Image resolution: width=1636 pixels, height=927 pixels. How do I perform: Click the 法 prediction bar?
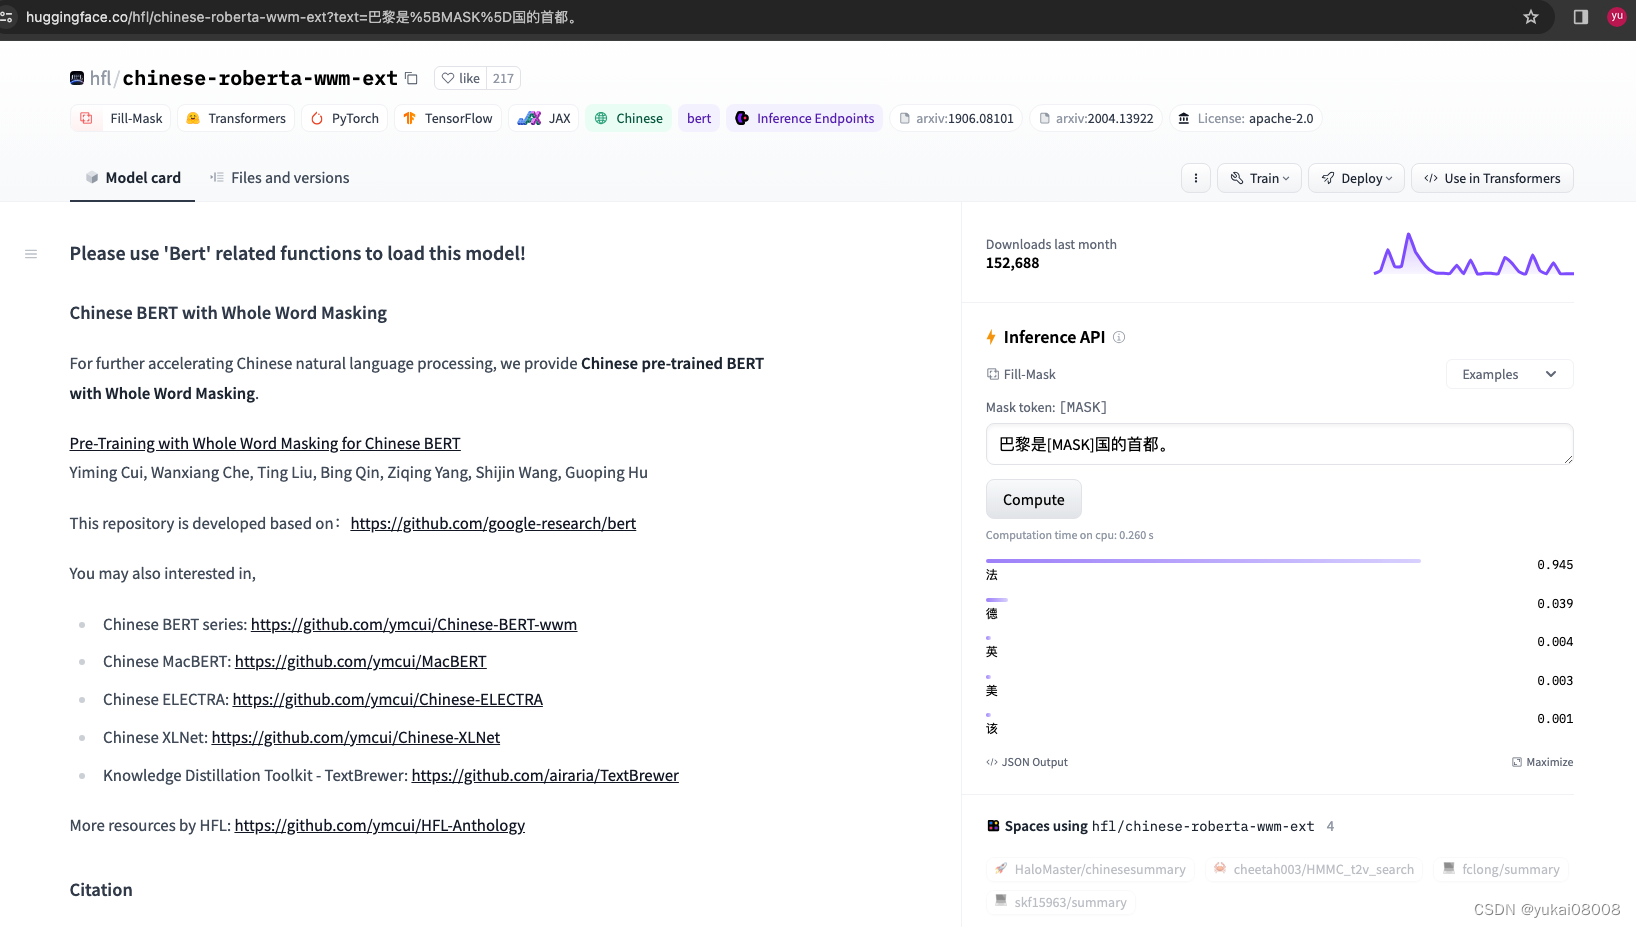pos(1203,561)
